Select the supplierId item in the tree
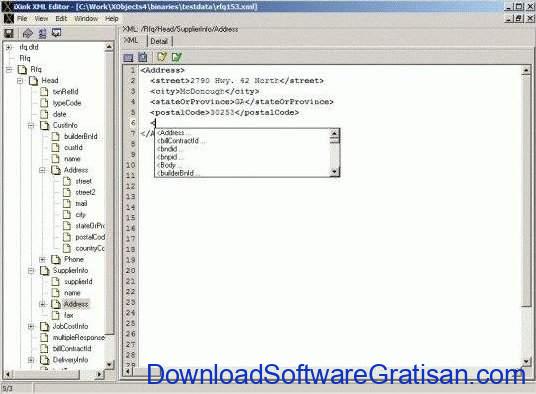This screenshot has height=394, width=536. [x=78, y=282]
